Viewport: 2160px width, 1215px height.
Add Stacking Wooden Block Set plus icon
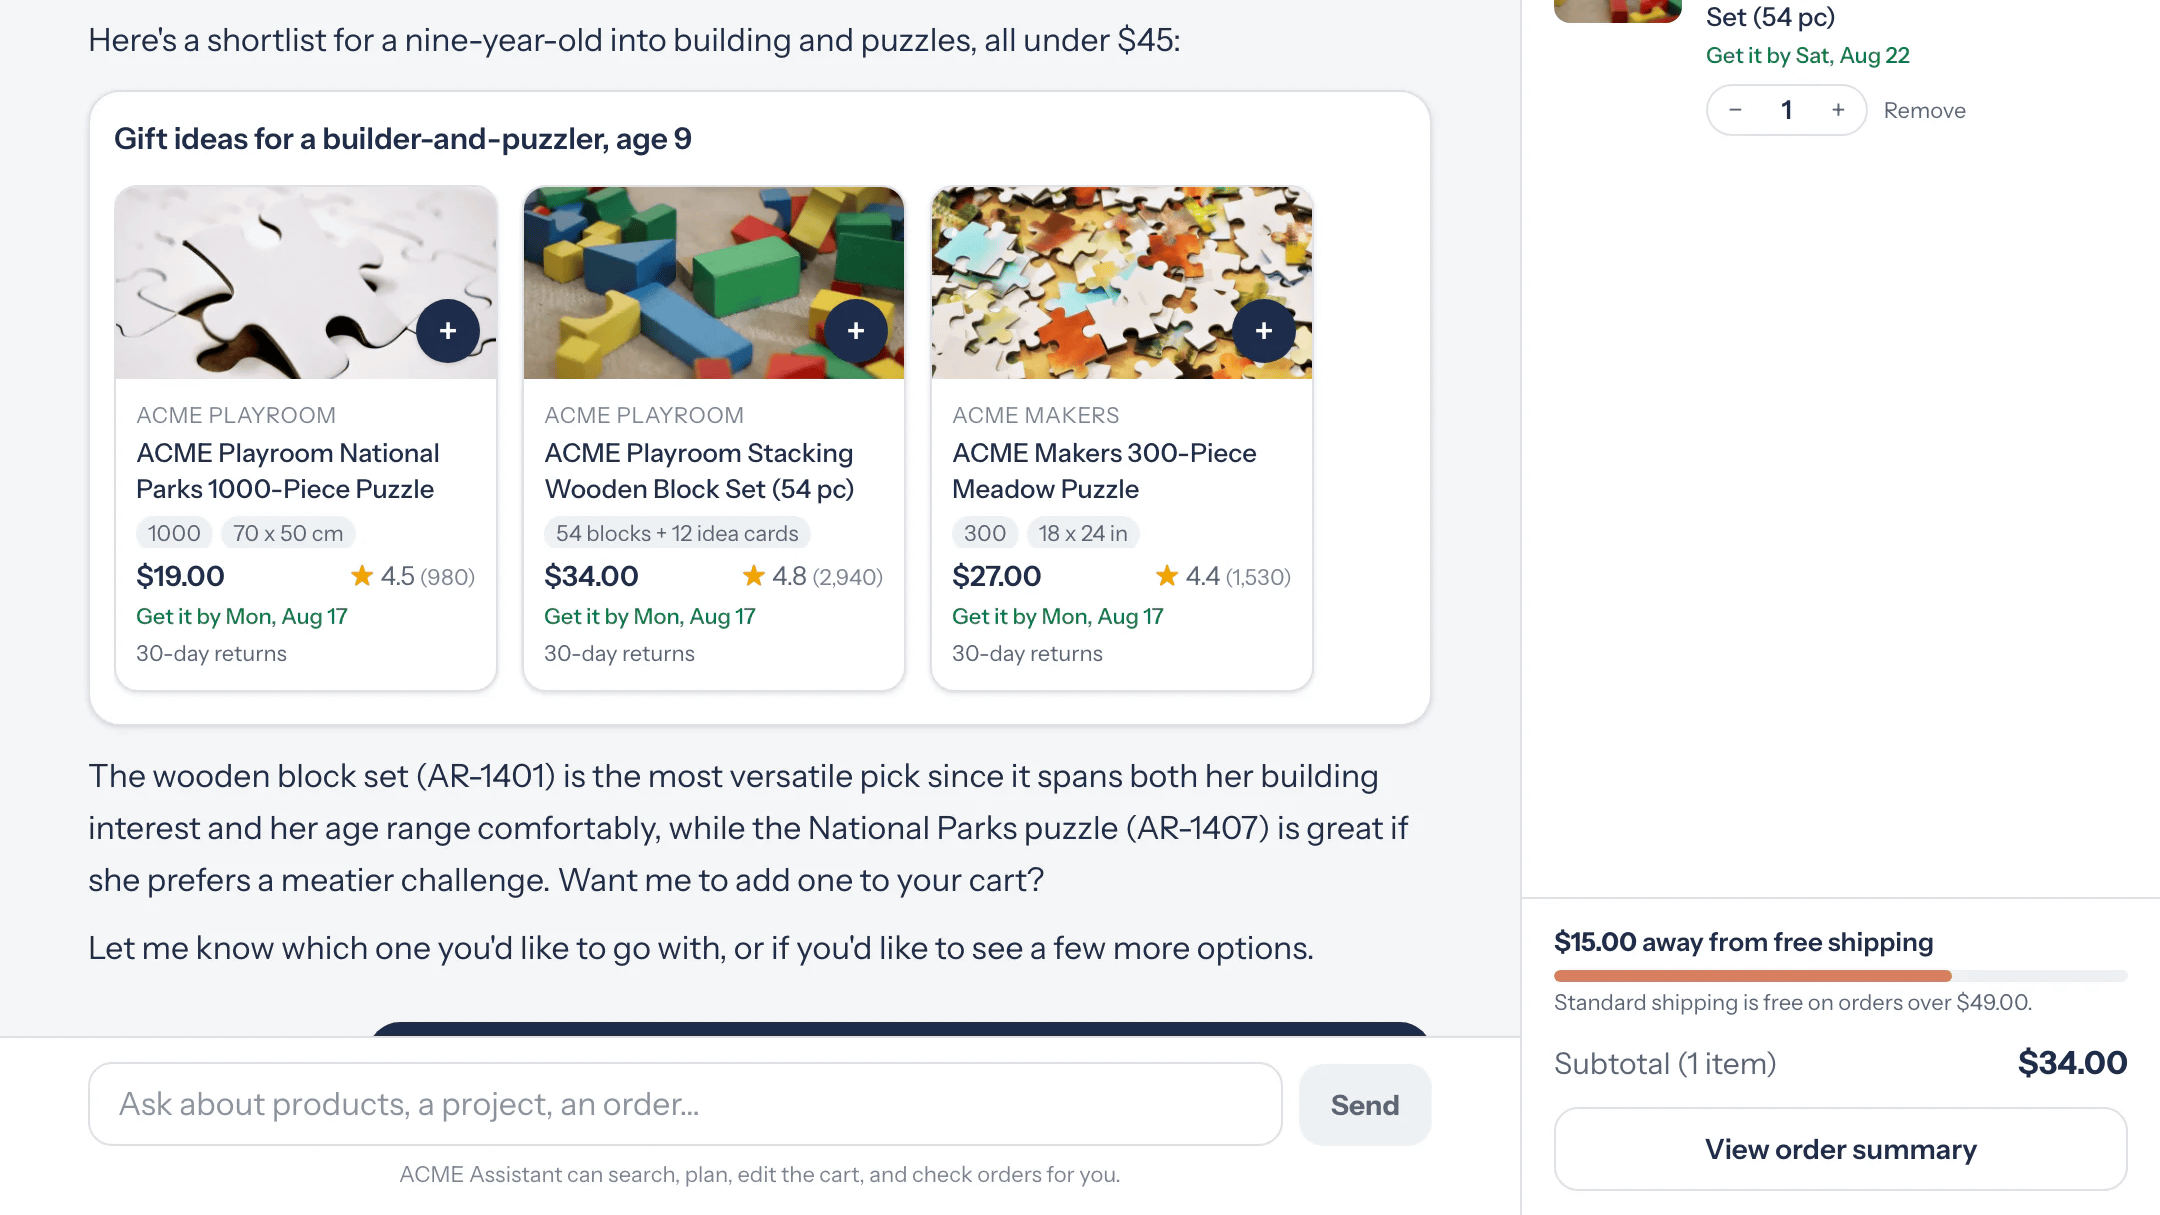click(856, 331)
